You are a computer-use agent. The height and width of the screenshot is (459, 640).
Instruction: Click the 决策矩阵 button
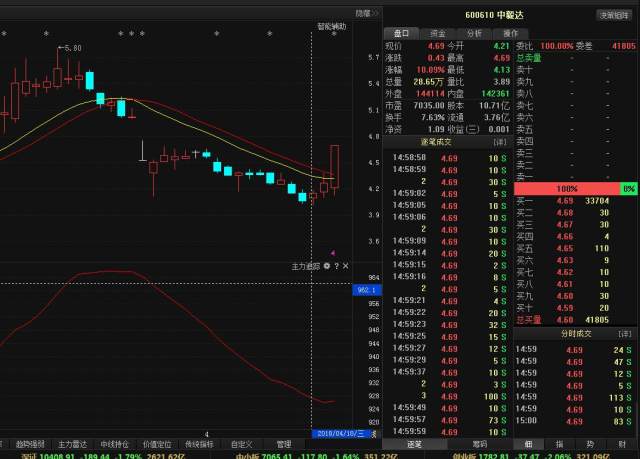[x=612, y=15]
